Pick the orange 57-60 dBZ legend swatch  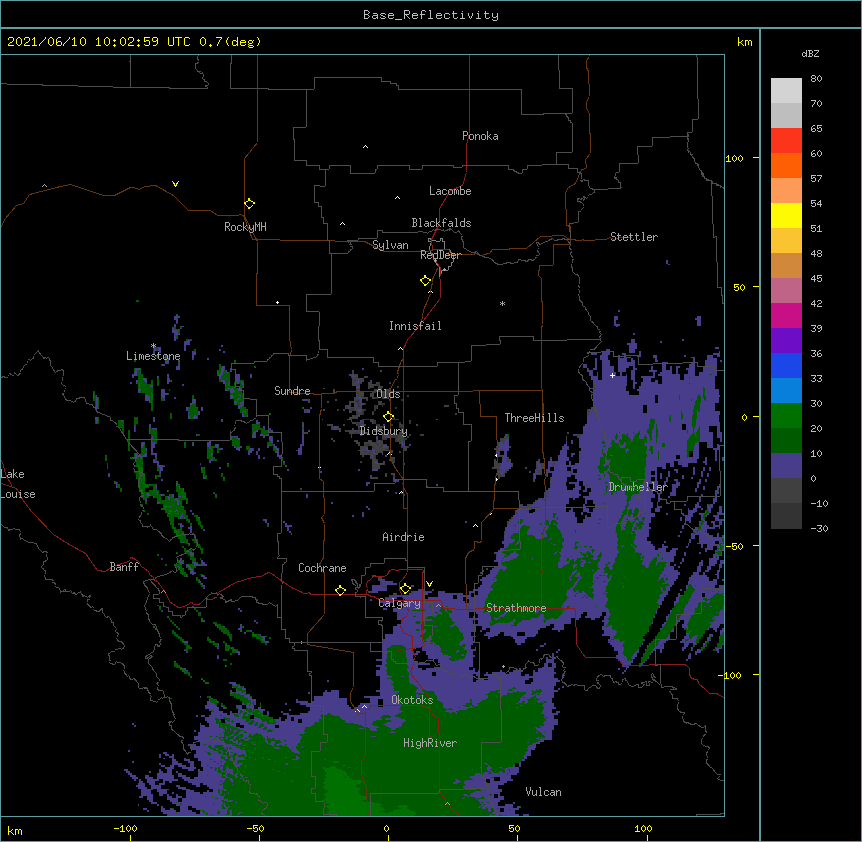click(786, 165)
